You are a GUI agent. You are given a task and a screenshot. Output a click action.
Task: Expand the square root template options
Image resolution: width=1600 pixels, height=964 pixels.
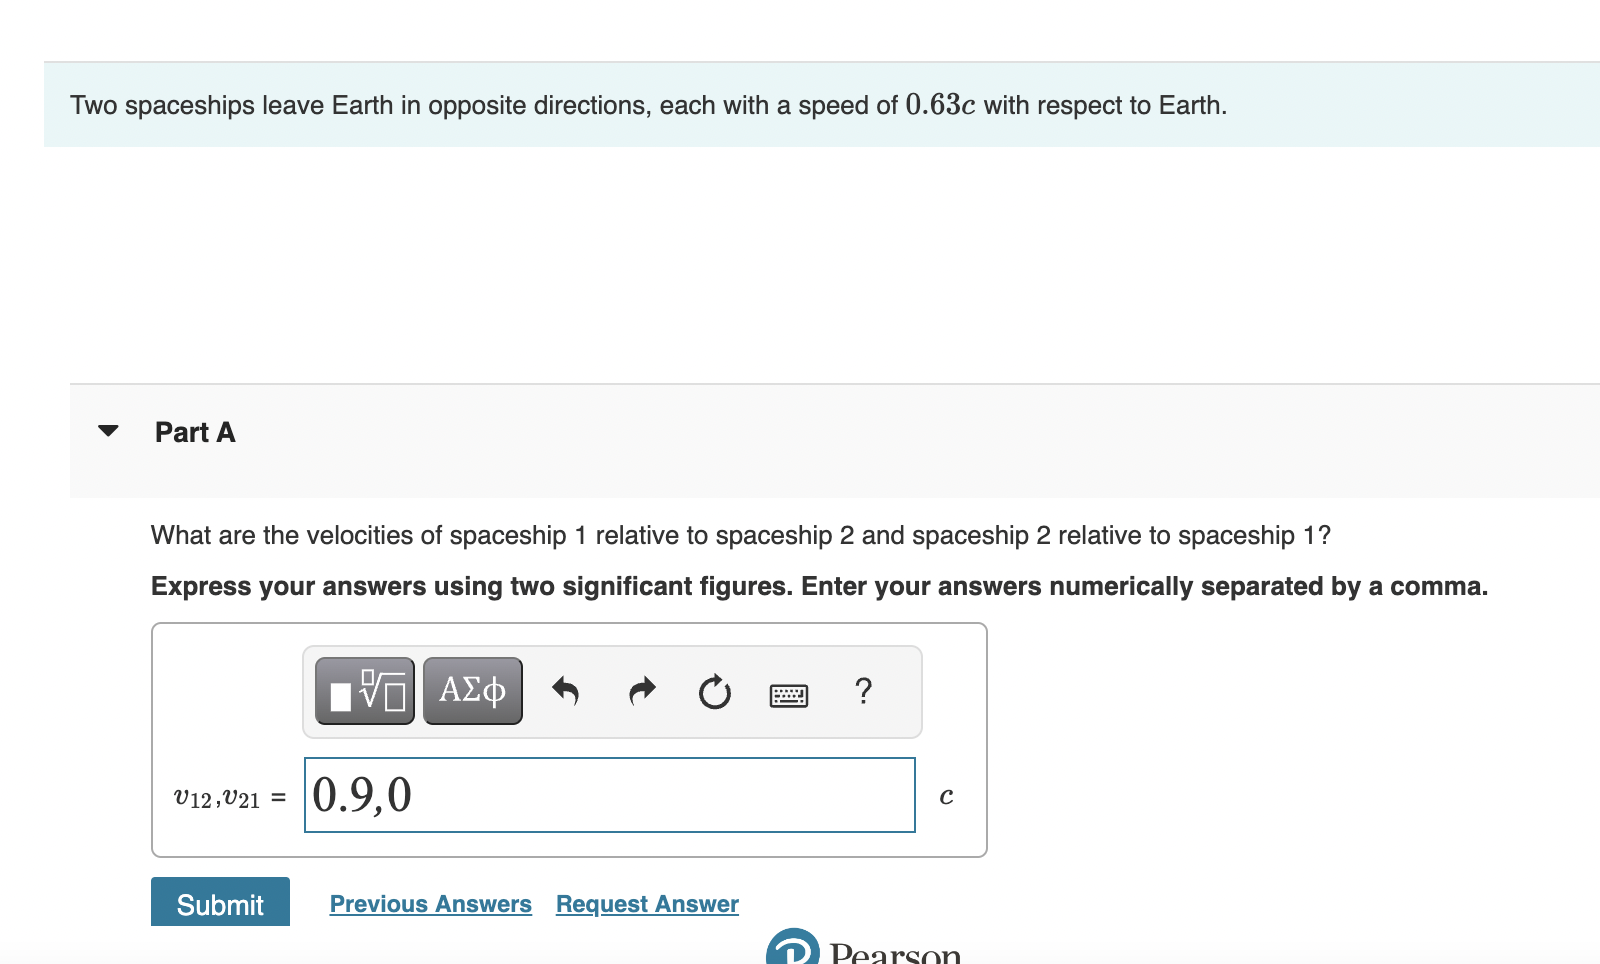(x=364, y=689)
